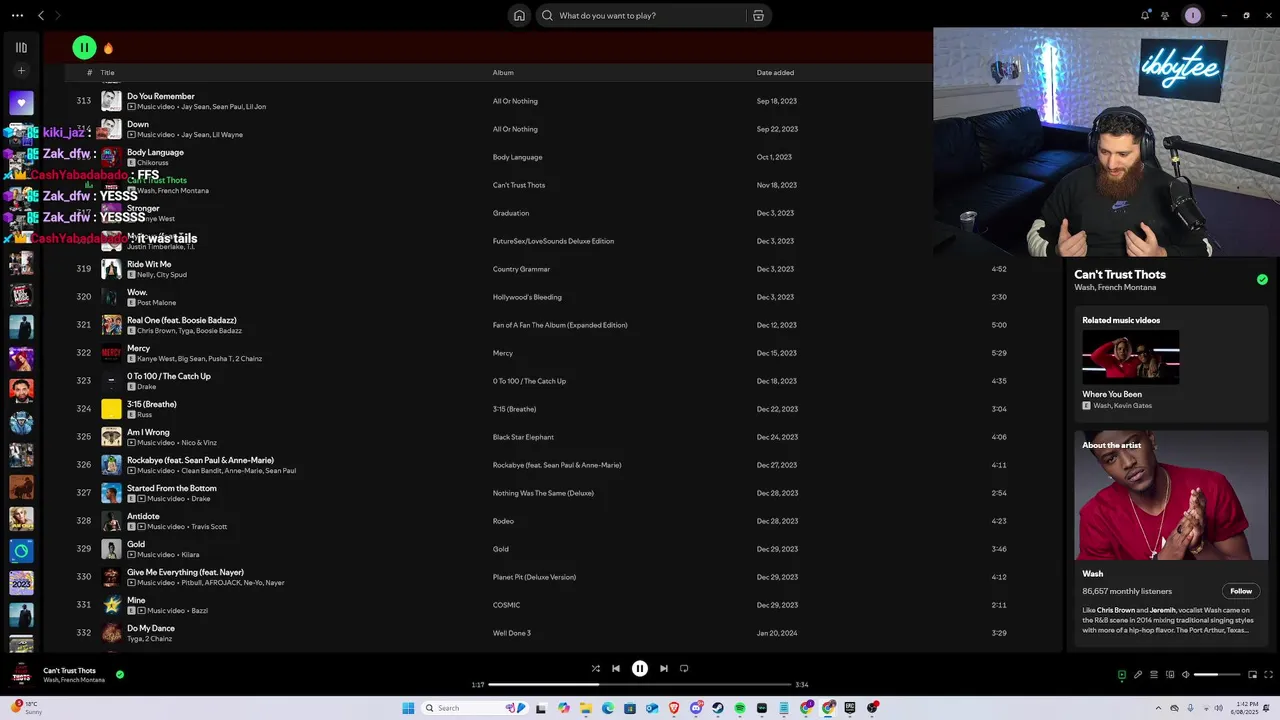Sort by Album column header
This screenshot has width=1280, height=720.
[x=503, y=72]
